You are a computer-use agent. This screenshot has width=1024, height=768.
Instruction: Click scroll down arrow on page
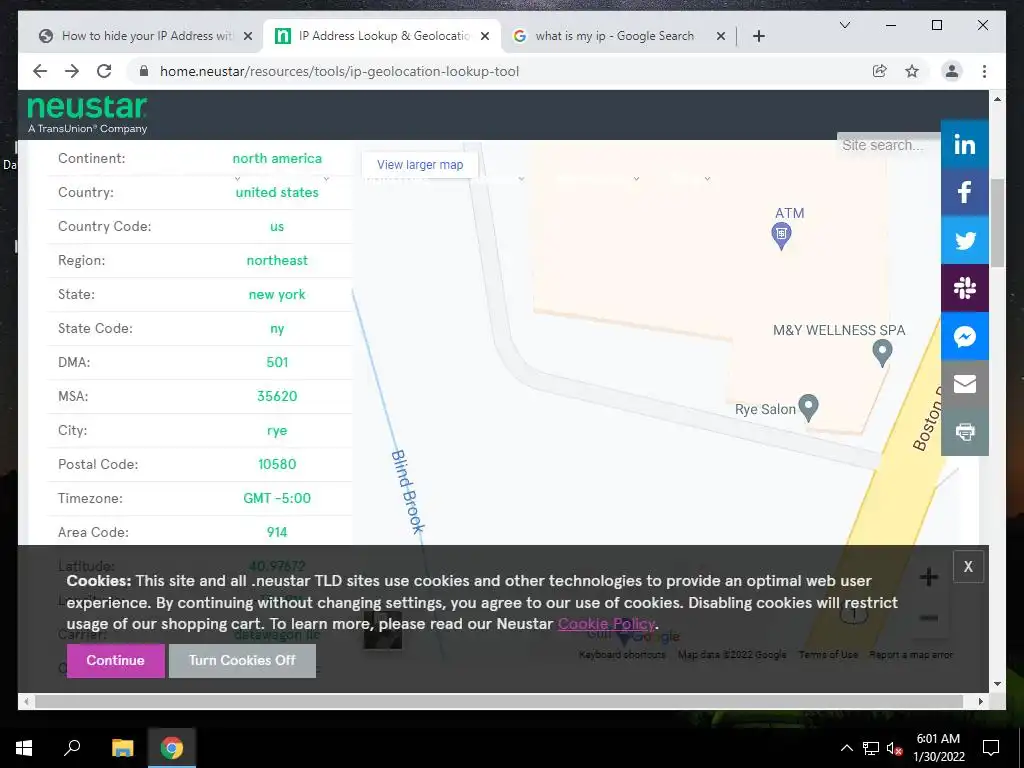point(997,684)
